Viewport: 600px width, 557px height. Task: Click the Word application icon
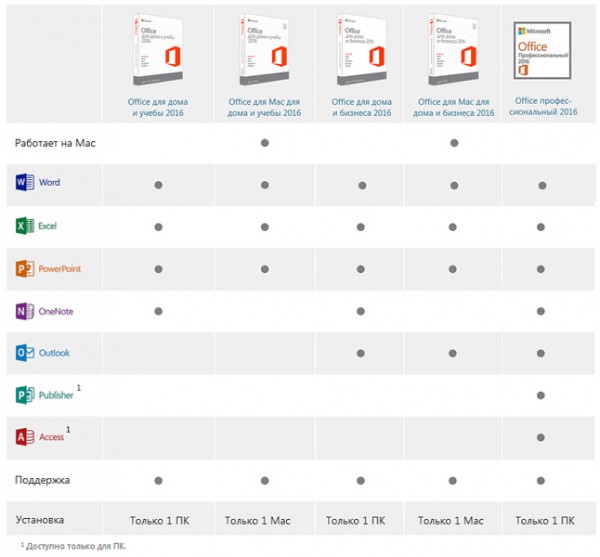[x=25, y=182]
